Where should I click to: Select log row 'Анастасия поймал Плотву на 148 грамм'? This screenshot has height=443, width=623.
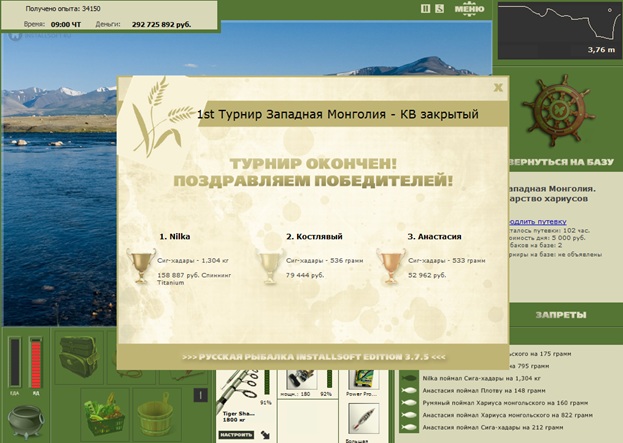tap(484, 391)
